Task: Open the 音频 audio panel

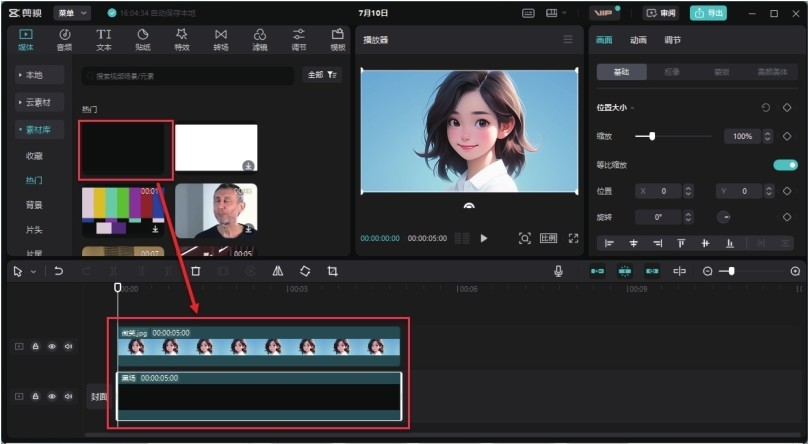Action: click(64, 40)
